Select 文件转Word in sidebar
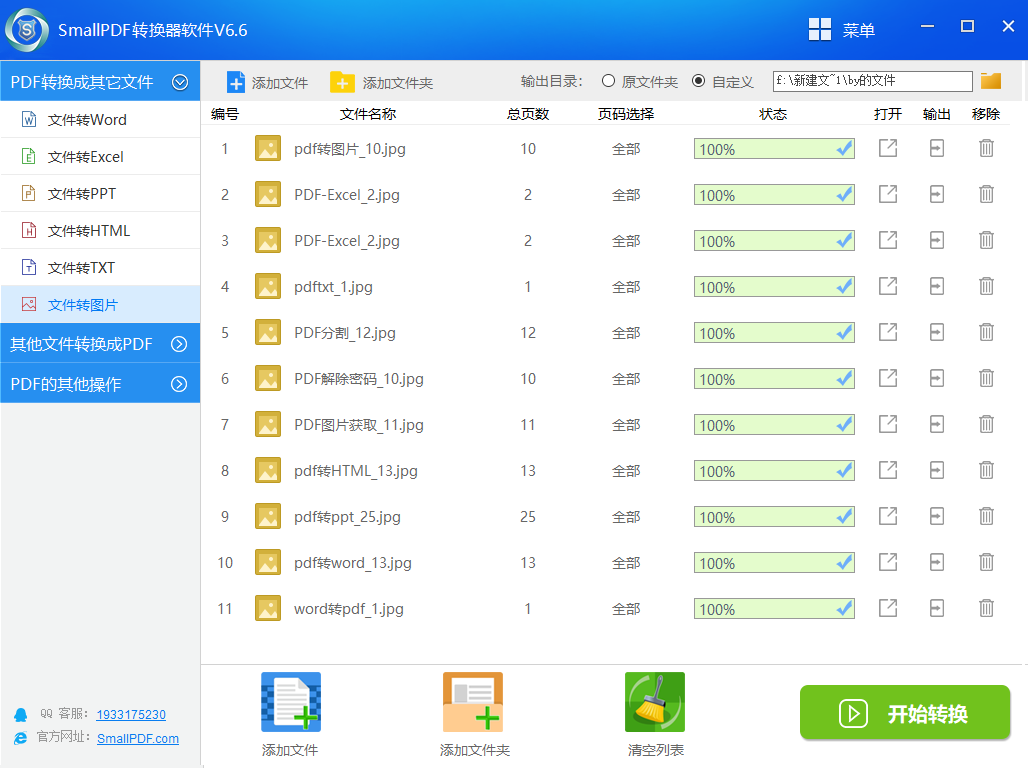The width and height of the screenshot is (1028, 768). [x=100, y=119]
